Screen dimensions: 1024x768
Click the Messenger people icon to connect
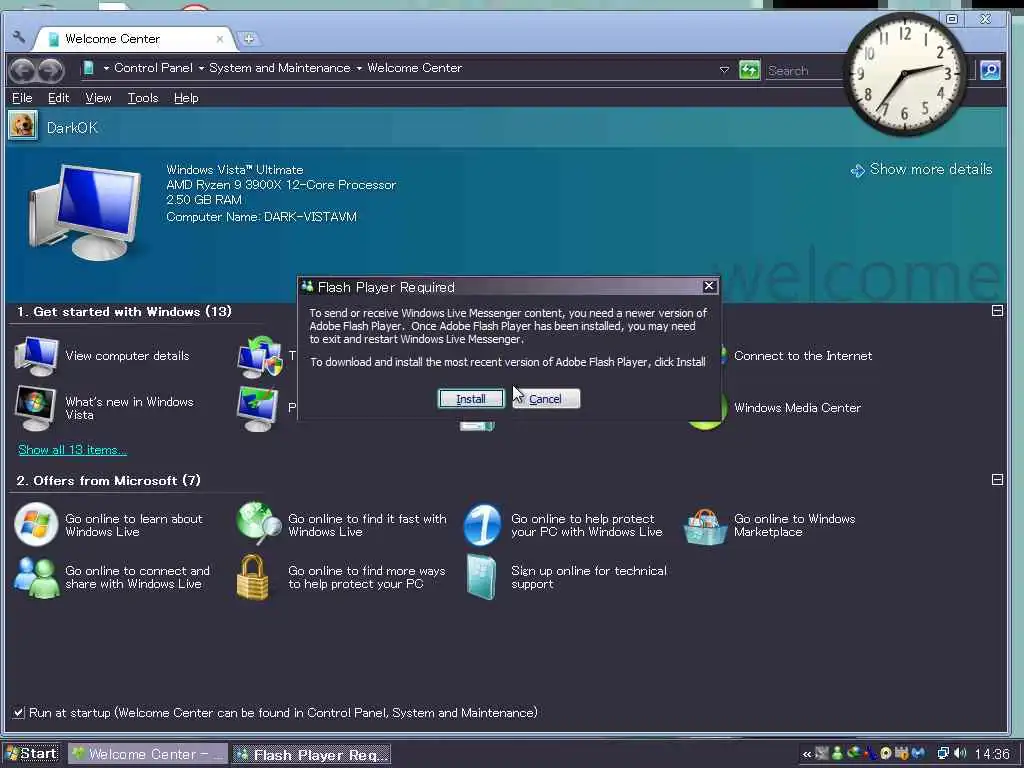point(37,577)
